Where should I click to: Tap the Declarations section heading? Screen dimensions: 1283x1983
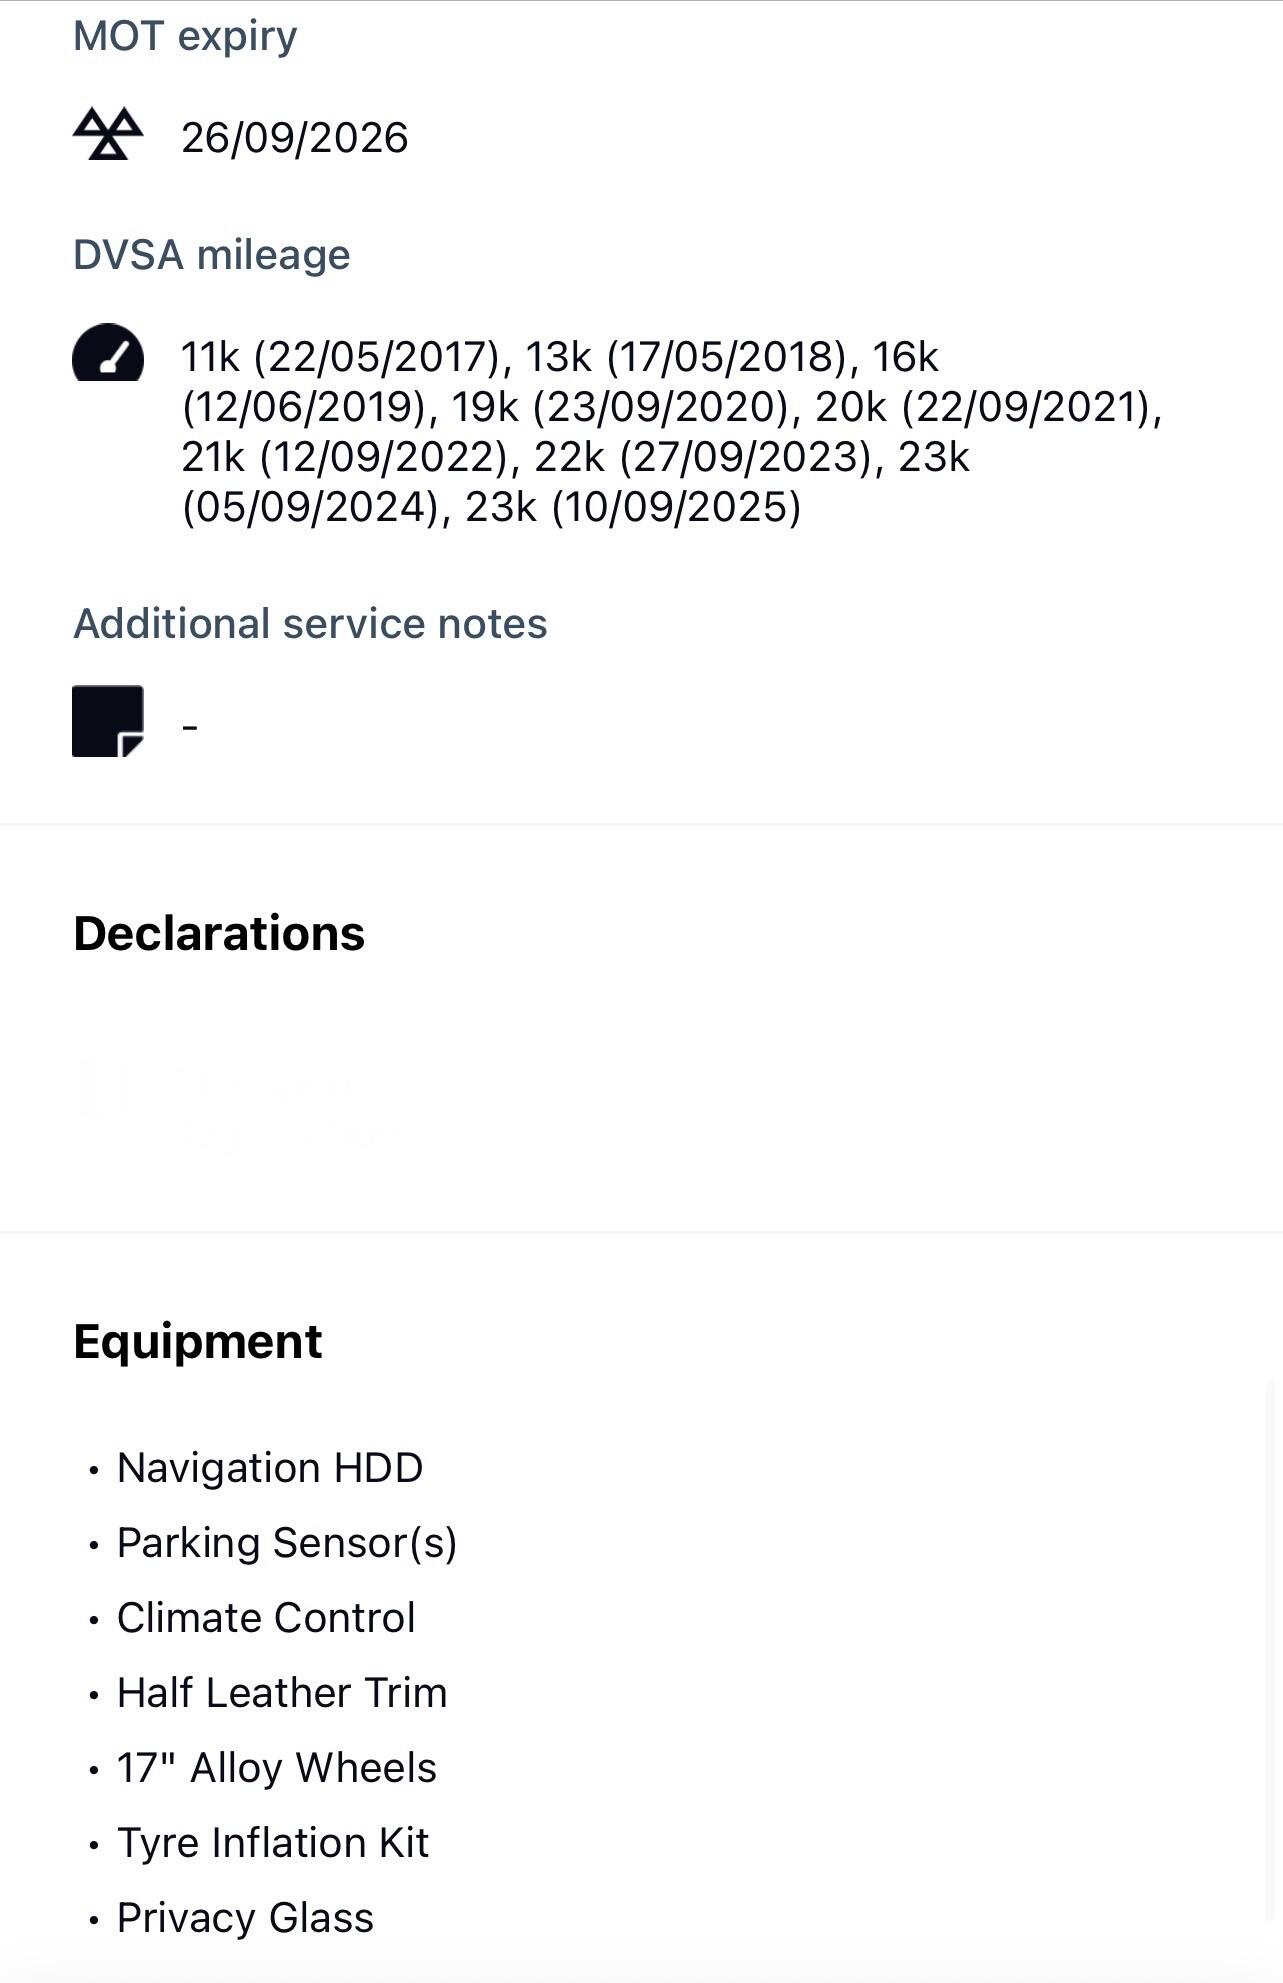click(219, 933)
